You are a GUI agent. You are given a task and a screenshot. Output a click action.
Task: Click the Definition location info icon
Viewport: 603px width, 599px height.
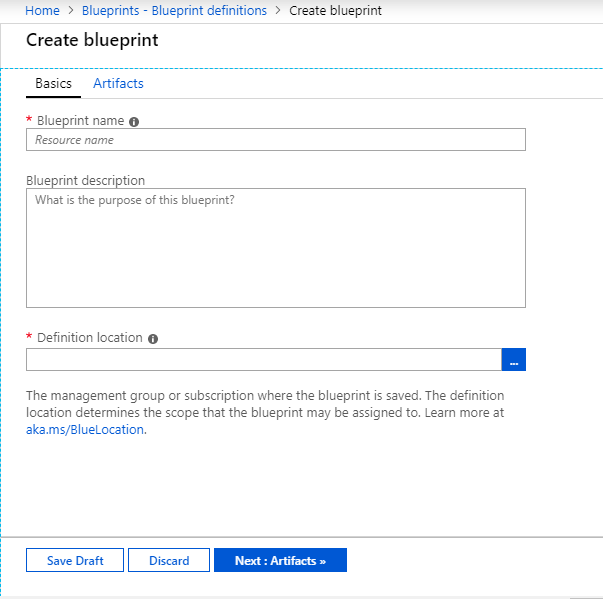point(153,339)
